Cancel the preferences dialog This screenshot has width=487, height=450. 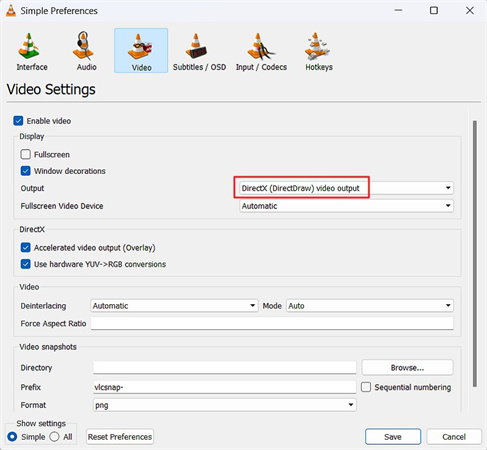pyautogui.click(x=454, y=437)
